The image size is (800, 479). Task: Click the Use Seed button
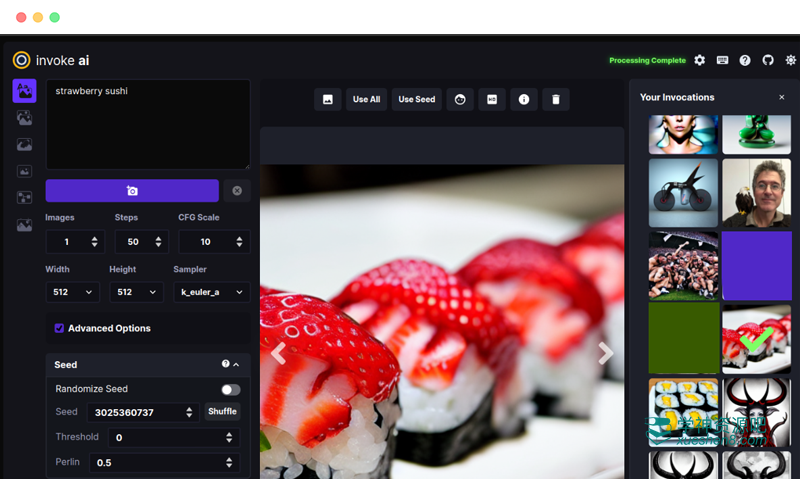tap(417, 99)
